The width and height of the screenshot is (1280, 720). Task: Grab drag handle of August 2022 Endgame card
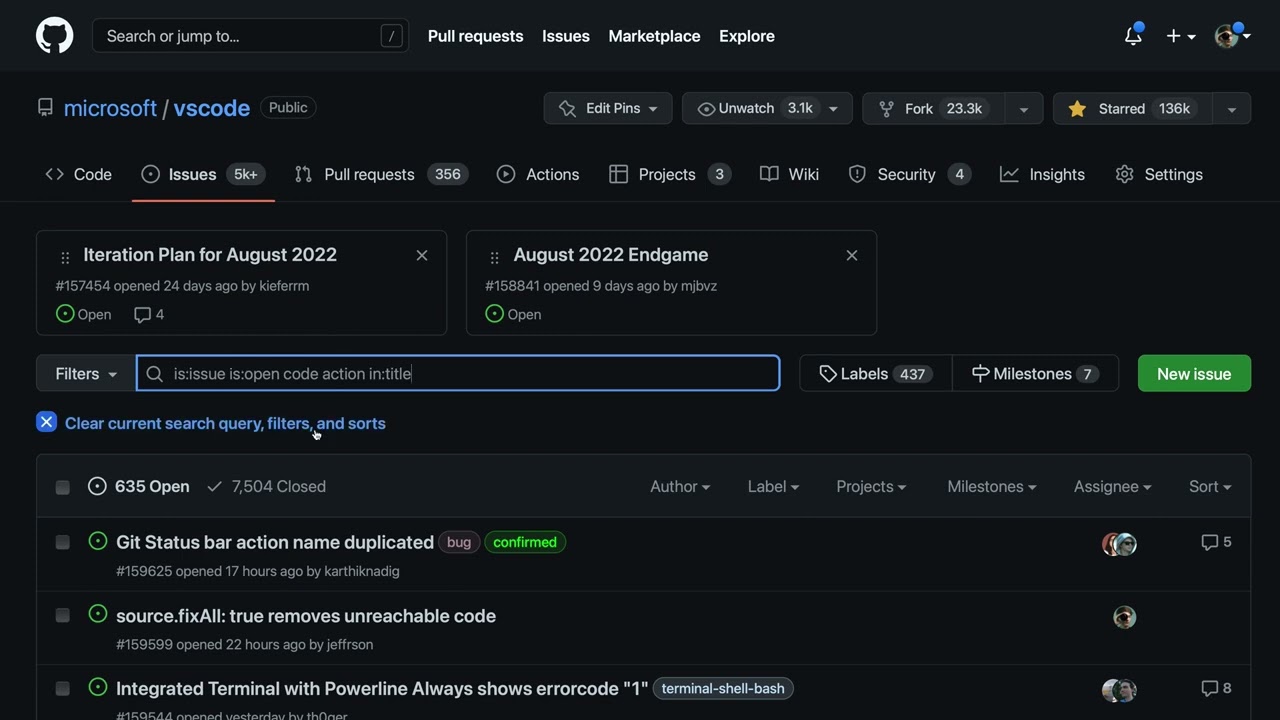coord(494,257)
